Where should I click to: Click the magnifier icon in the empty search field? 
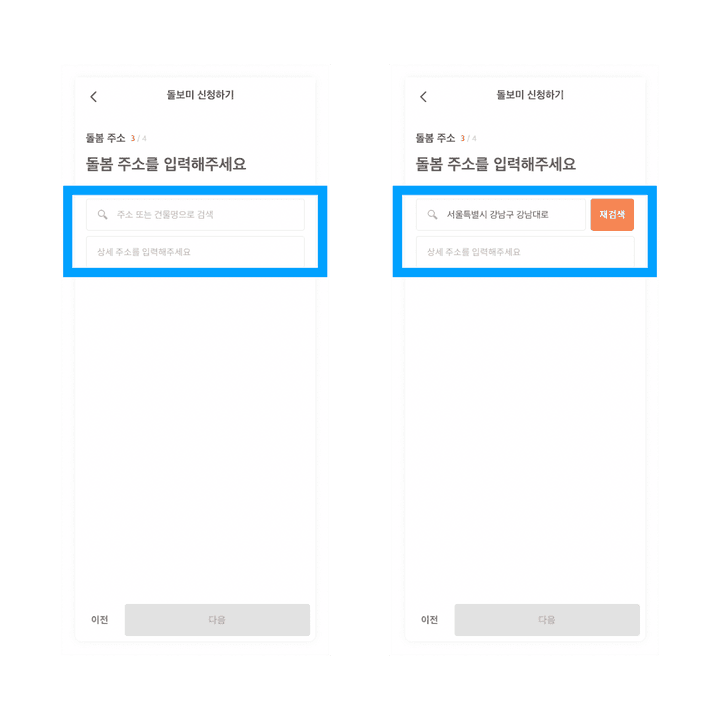click(102, 214)
